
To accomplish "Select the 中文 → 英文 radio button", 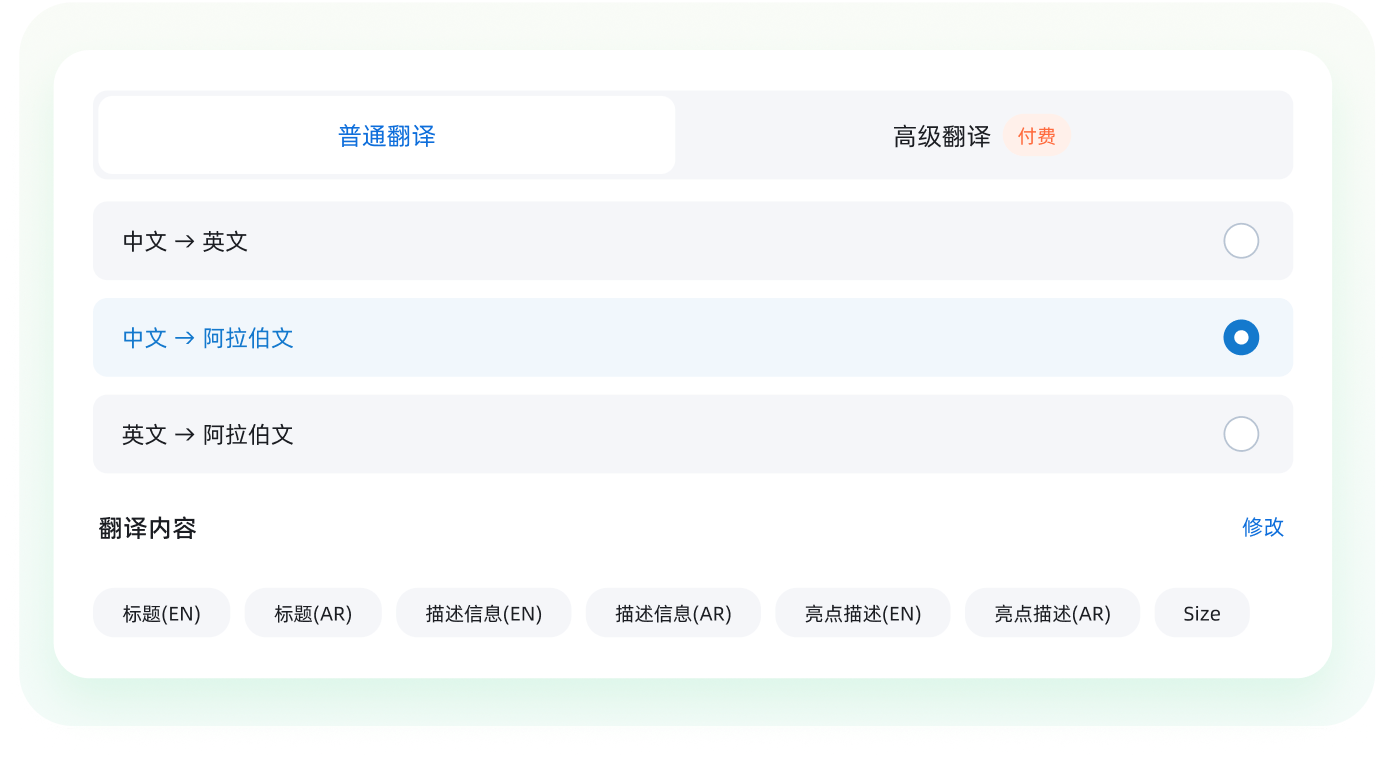I will (1241, 241).
